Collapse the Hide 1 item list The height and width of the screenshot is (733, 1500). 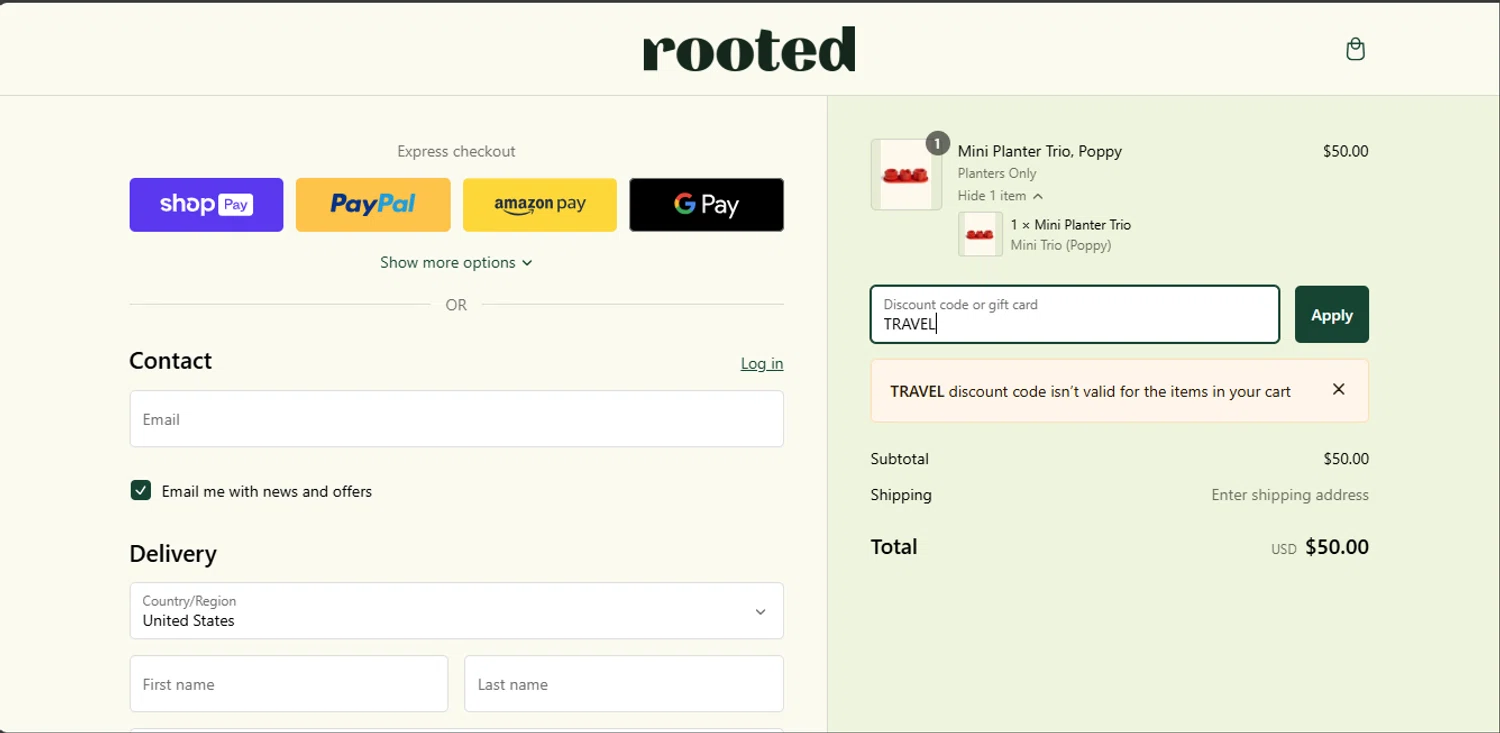(x=1000, y=196)
